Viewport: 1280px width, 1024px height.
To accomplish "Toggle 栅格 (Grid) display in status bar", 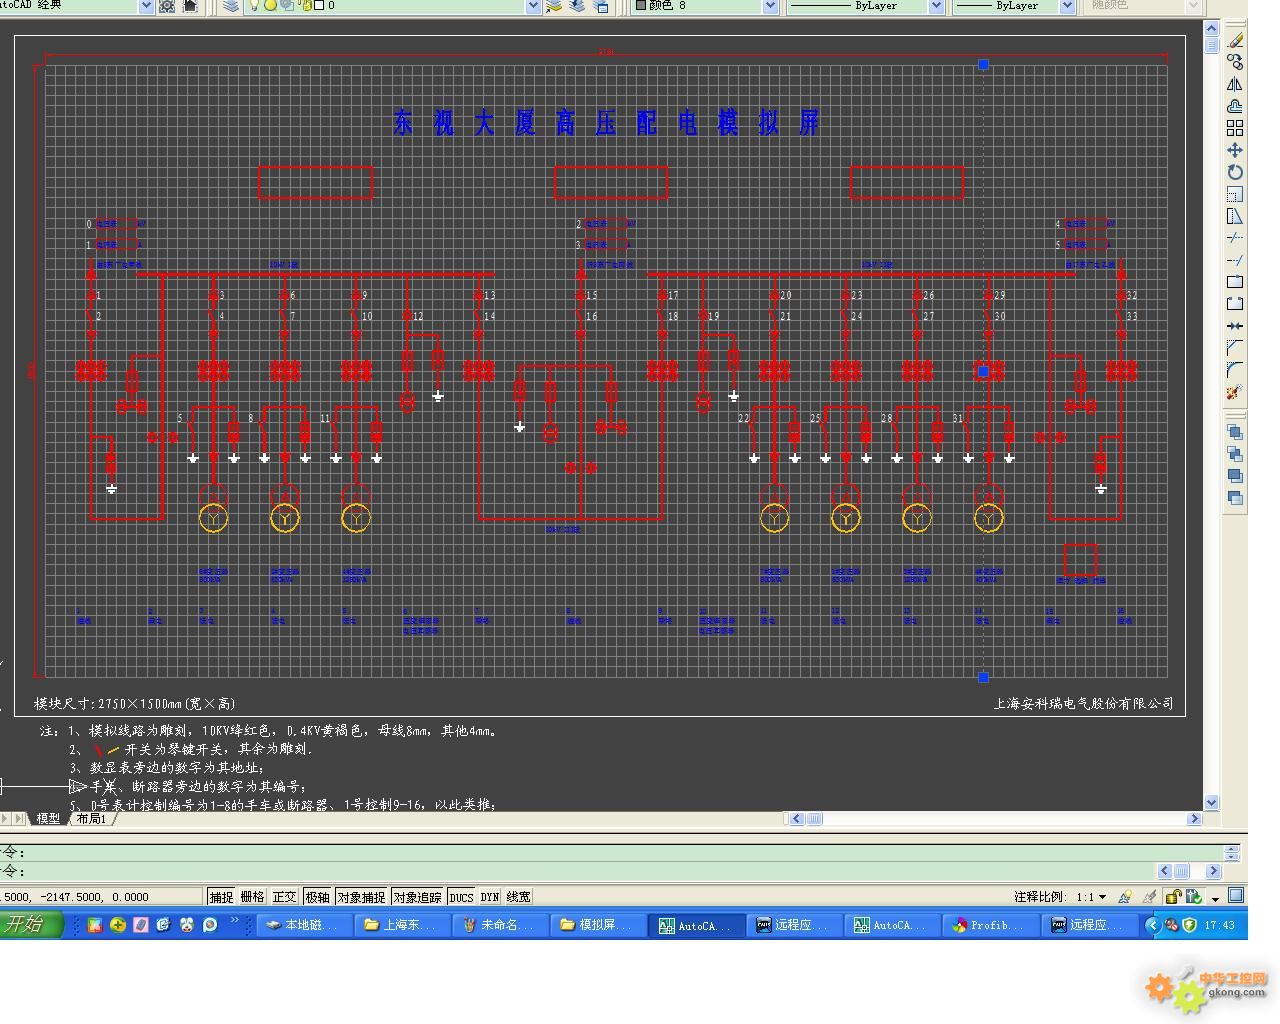I will pyautogui.click(x=253, y=897).
